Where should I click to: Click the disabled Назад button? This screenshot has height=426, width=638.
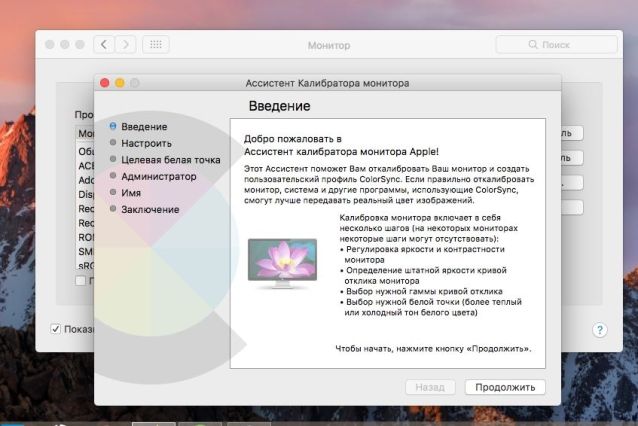[x=430, y=387]
